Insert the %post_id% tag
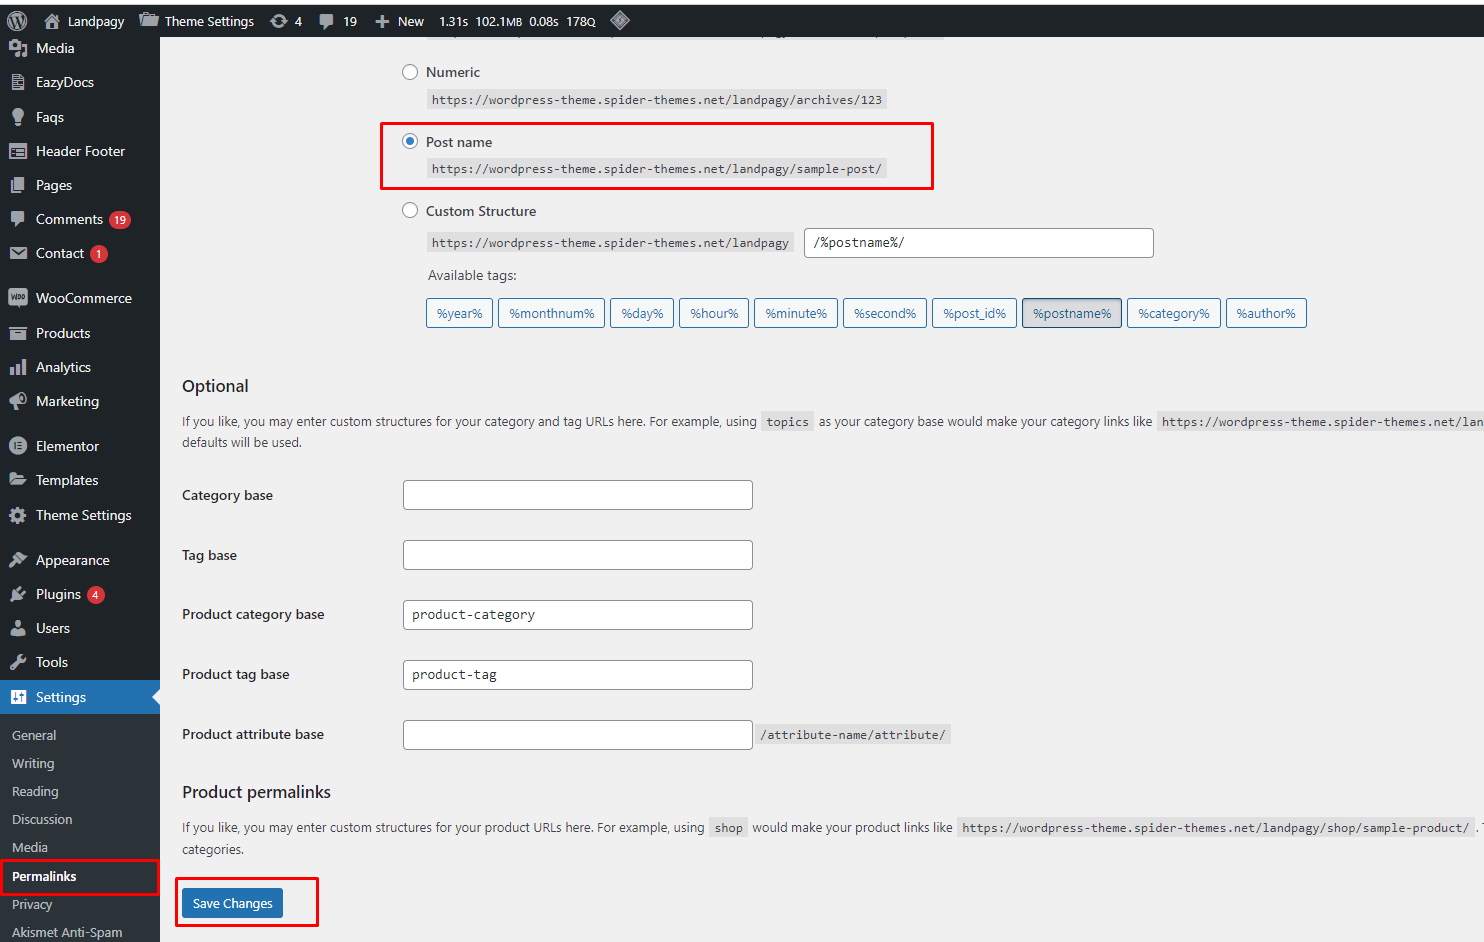 click(x=975, y=313)
